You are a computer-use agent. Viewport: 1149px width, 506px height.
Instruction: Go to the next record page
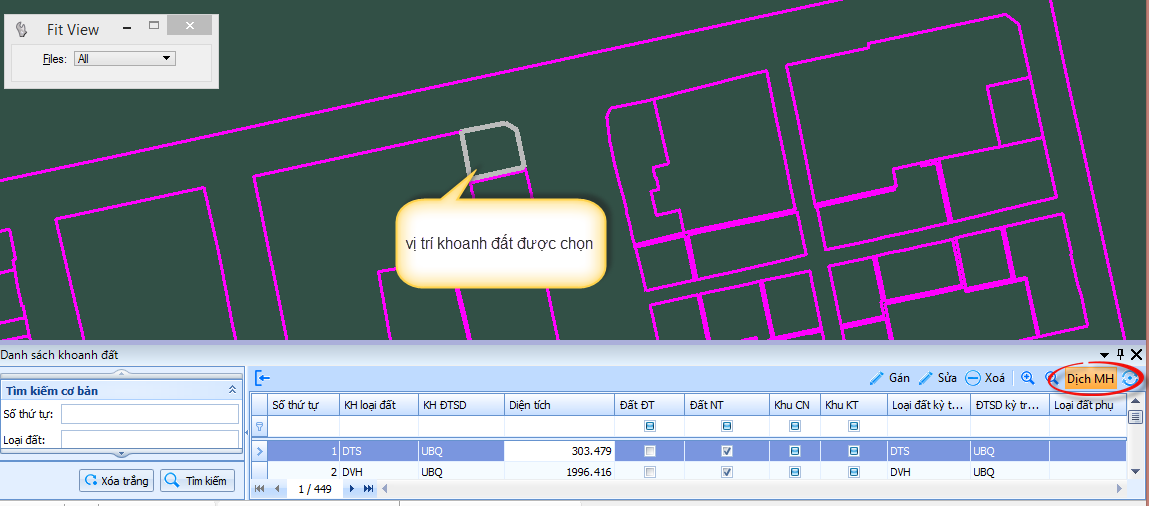[351, 489]
